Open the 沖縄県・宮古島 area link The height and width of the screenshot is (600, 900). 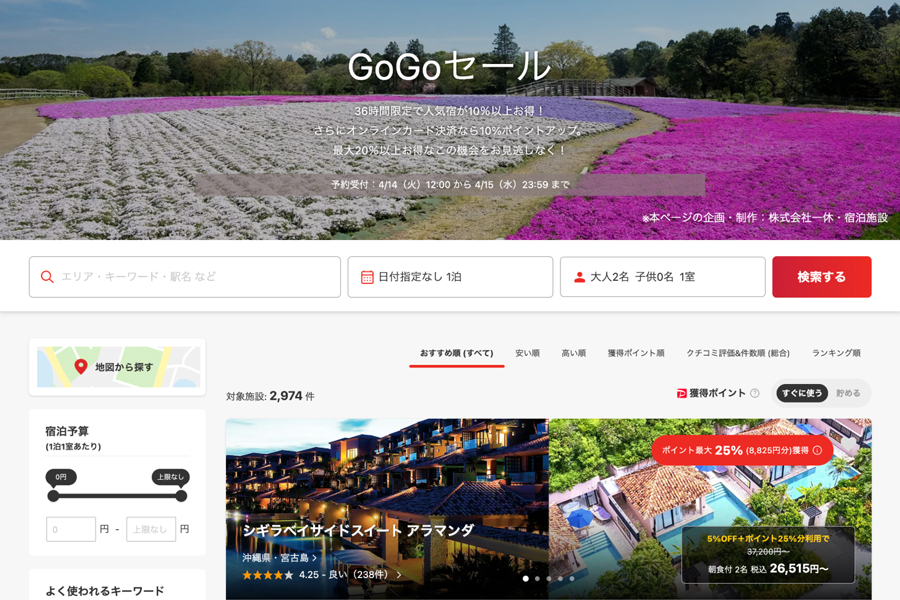(x=278, y=558)
